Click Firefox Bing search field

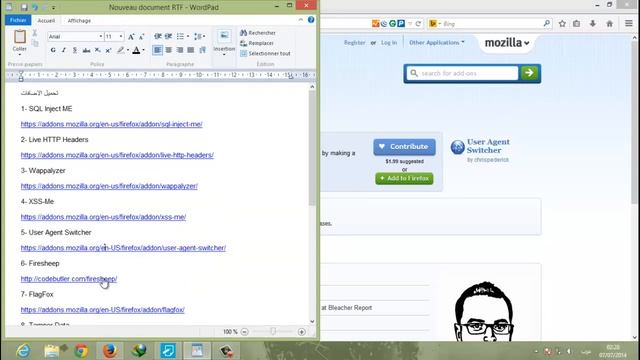490,24
